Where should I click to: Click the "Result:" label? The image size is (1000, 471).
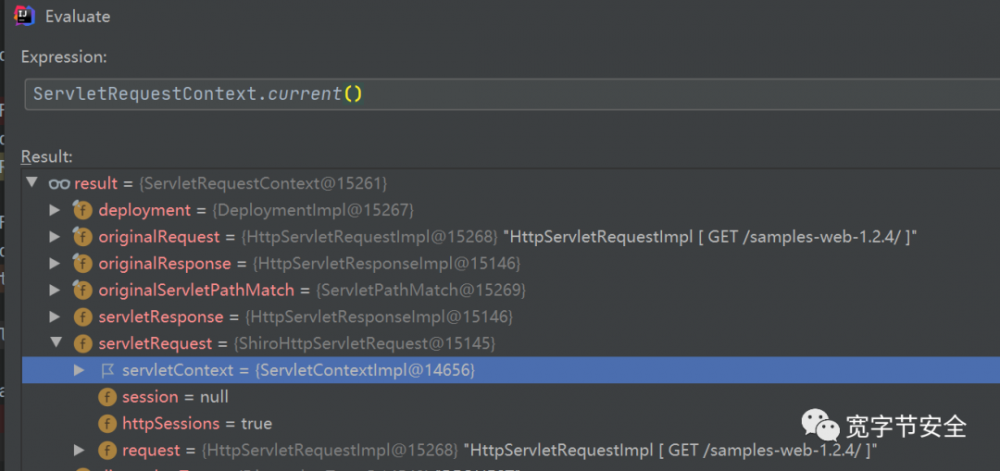[47, 156]
